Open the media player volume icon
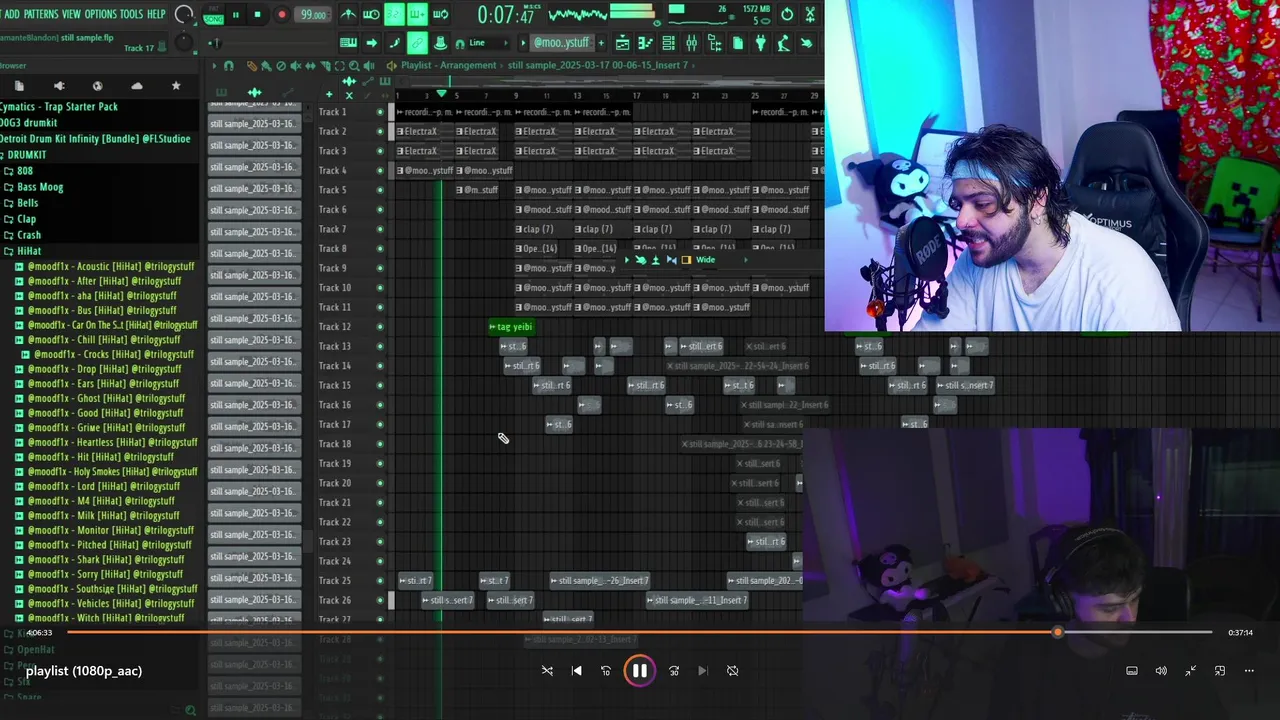The height and width of the screenshot is (720, 1280). [x=1161, y=671]
